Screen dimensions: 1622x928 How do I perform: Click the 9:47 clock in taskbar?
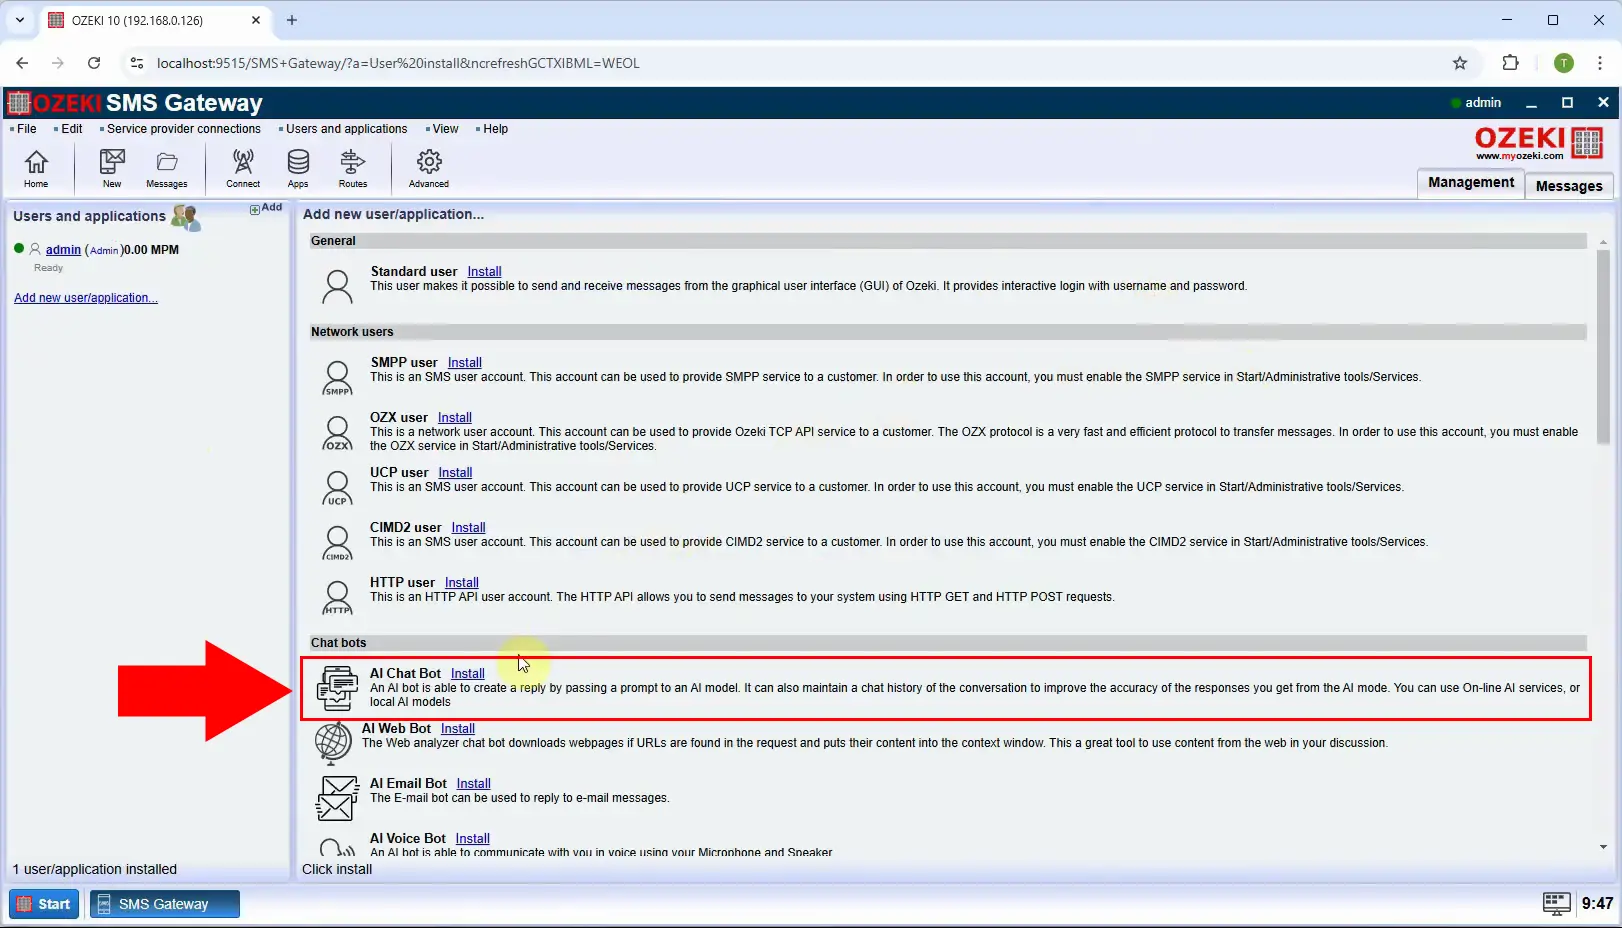(x=1597, y=904)
